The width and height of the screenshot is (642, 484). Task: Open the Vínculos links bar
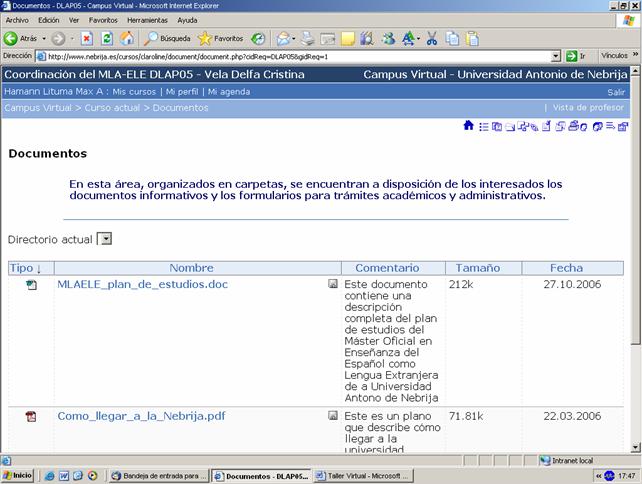(614, 55)
